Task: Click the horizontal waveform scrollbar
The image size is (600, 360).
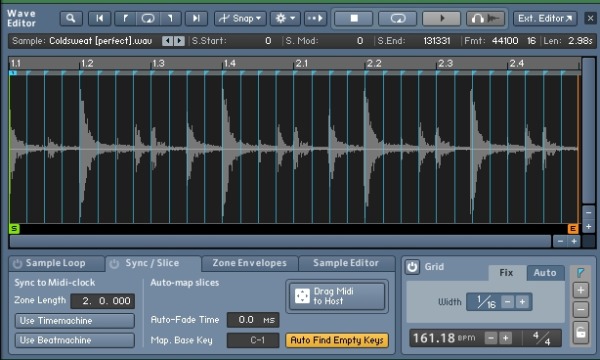Action: pyautogui.click(x=280, y=241)
